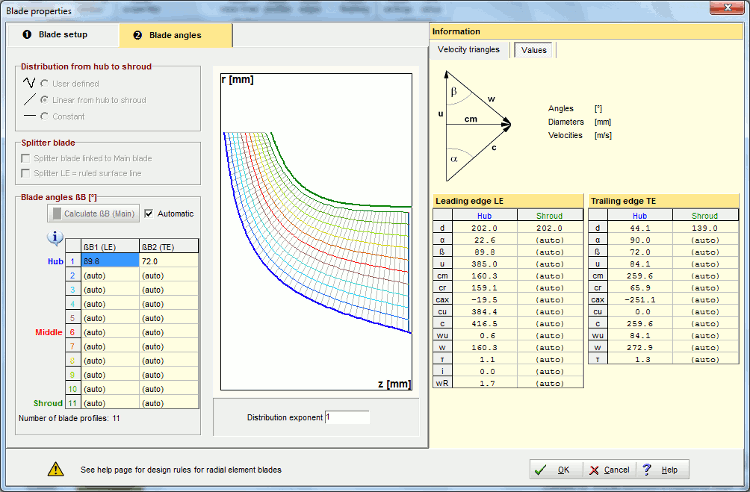The height and width of the screenshot is (492, 750).
Task: Click the Distribution exponent input field
Action: click(x=347, y=417)
